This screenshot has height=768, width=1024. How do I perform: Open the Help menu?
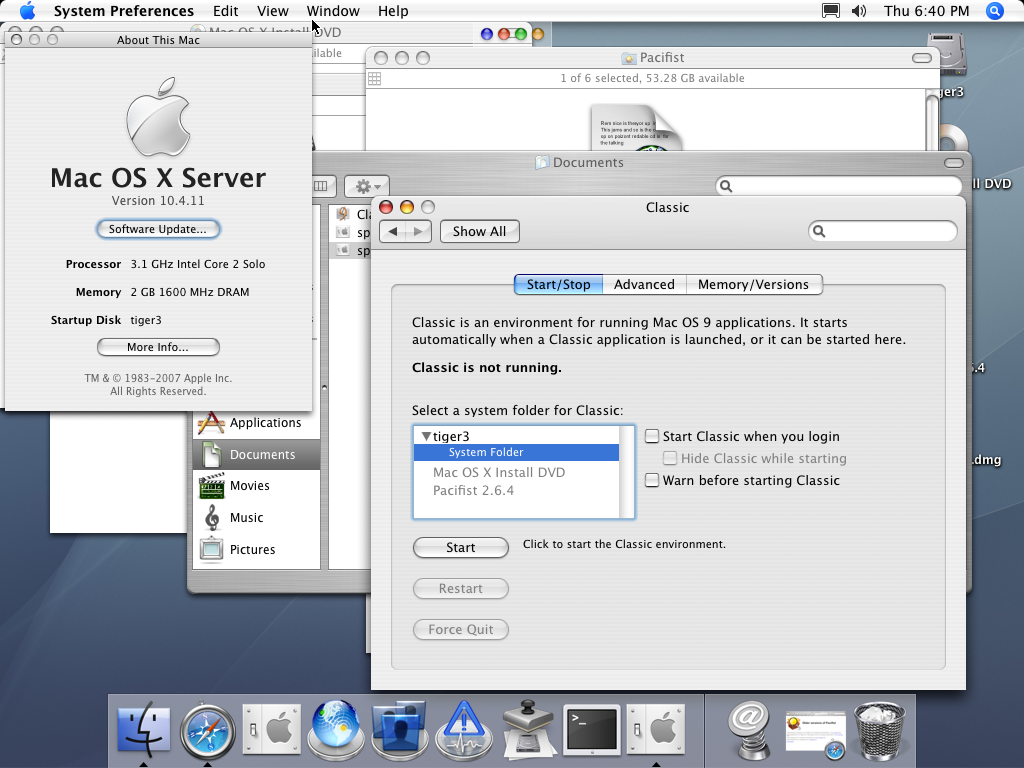tap(392, 11)
